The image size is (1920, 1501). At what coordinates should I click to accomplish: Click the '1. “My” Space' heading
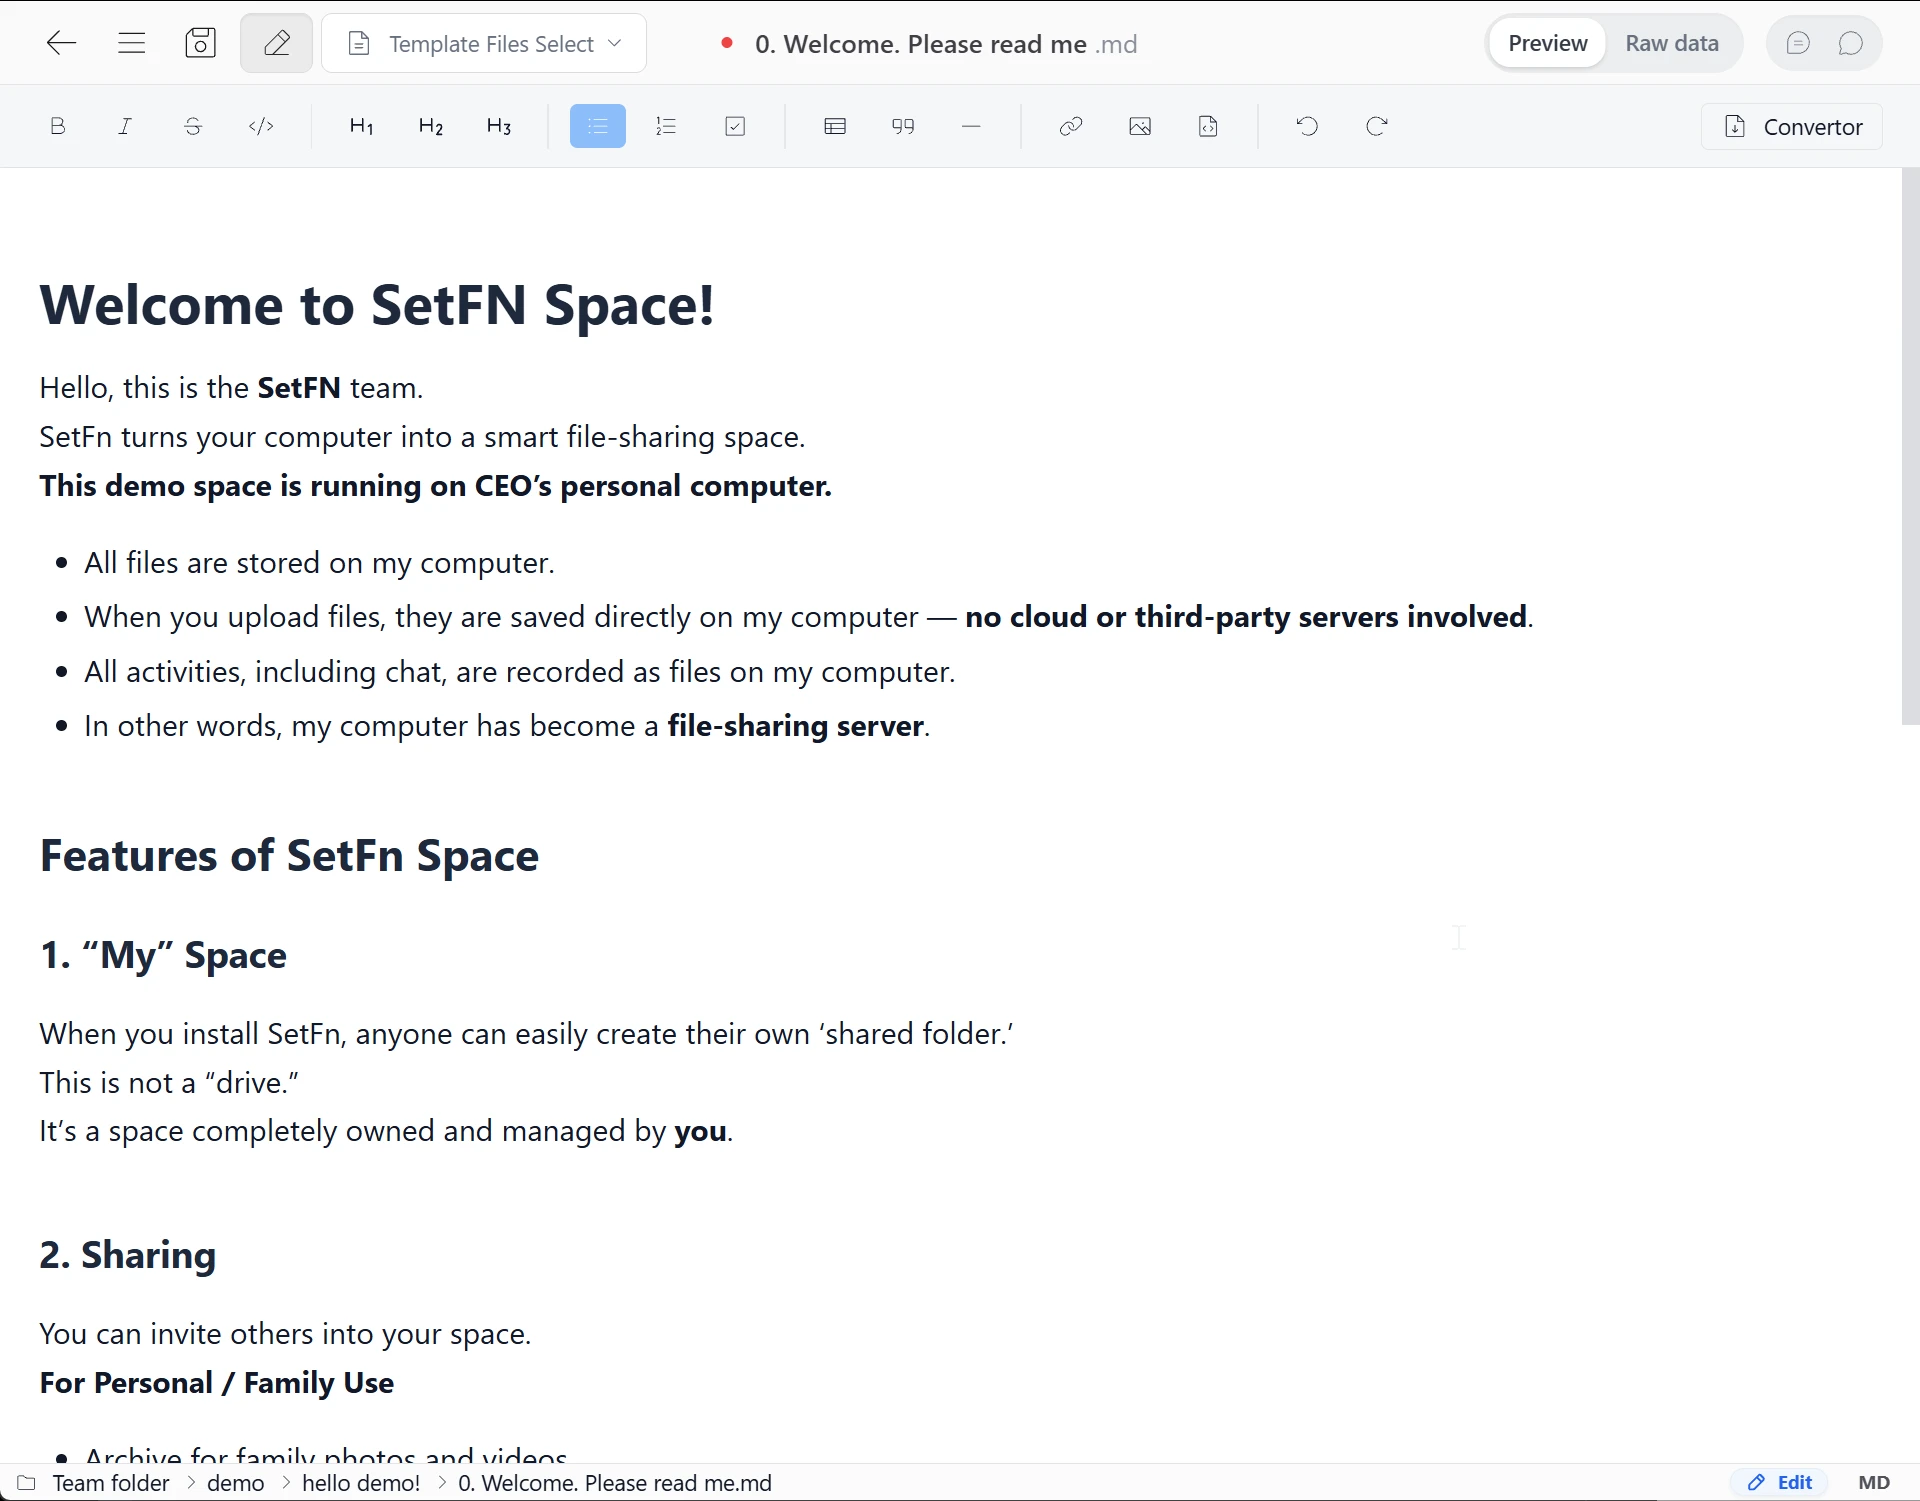(x=163, y=955)
